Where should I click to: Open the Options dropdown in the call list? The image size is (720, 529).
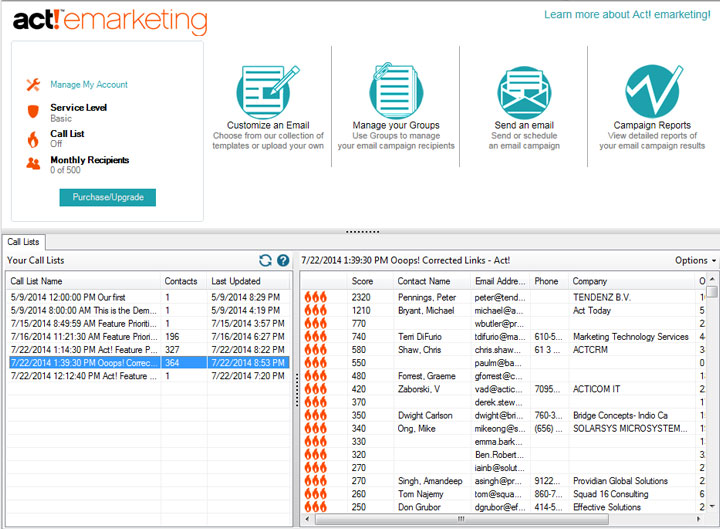(695, 260)
